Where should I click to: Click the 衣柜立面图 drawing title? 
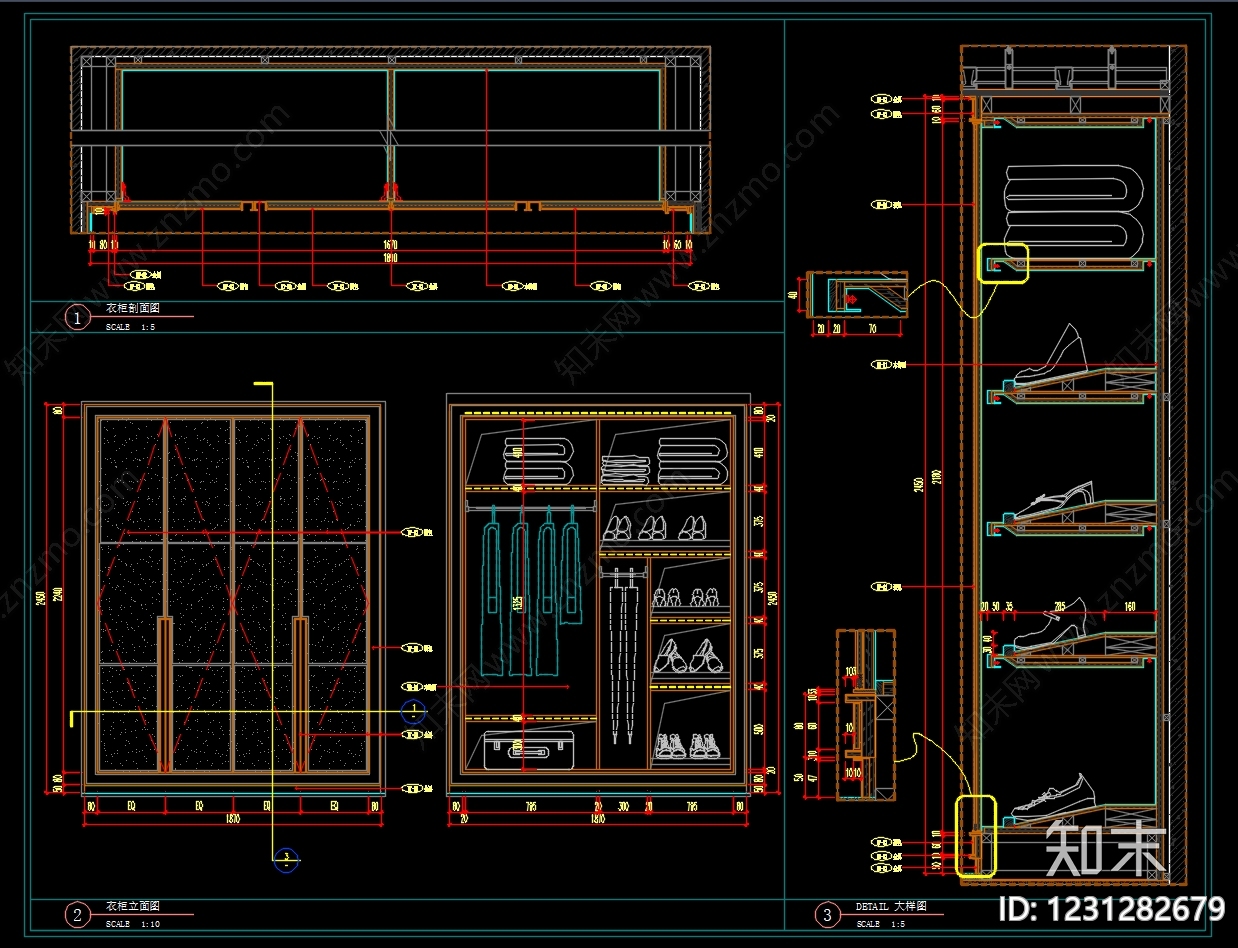[133, 906]
